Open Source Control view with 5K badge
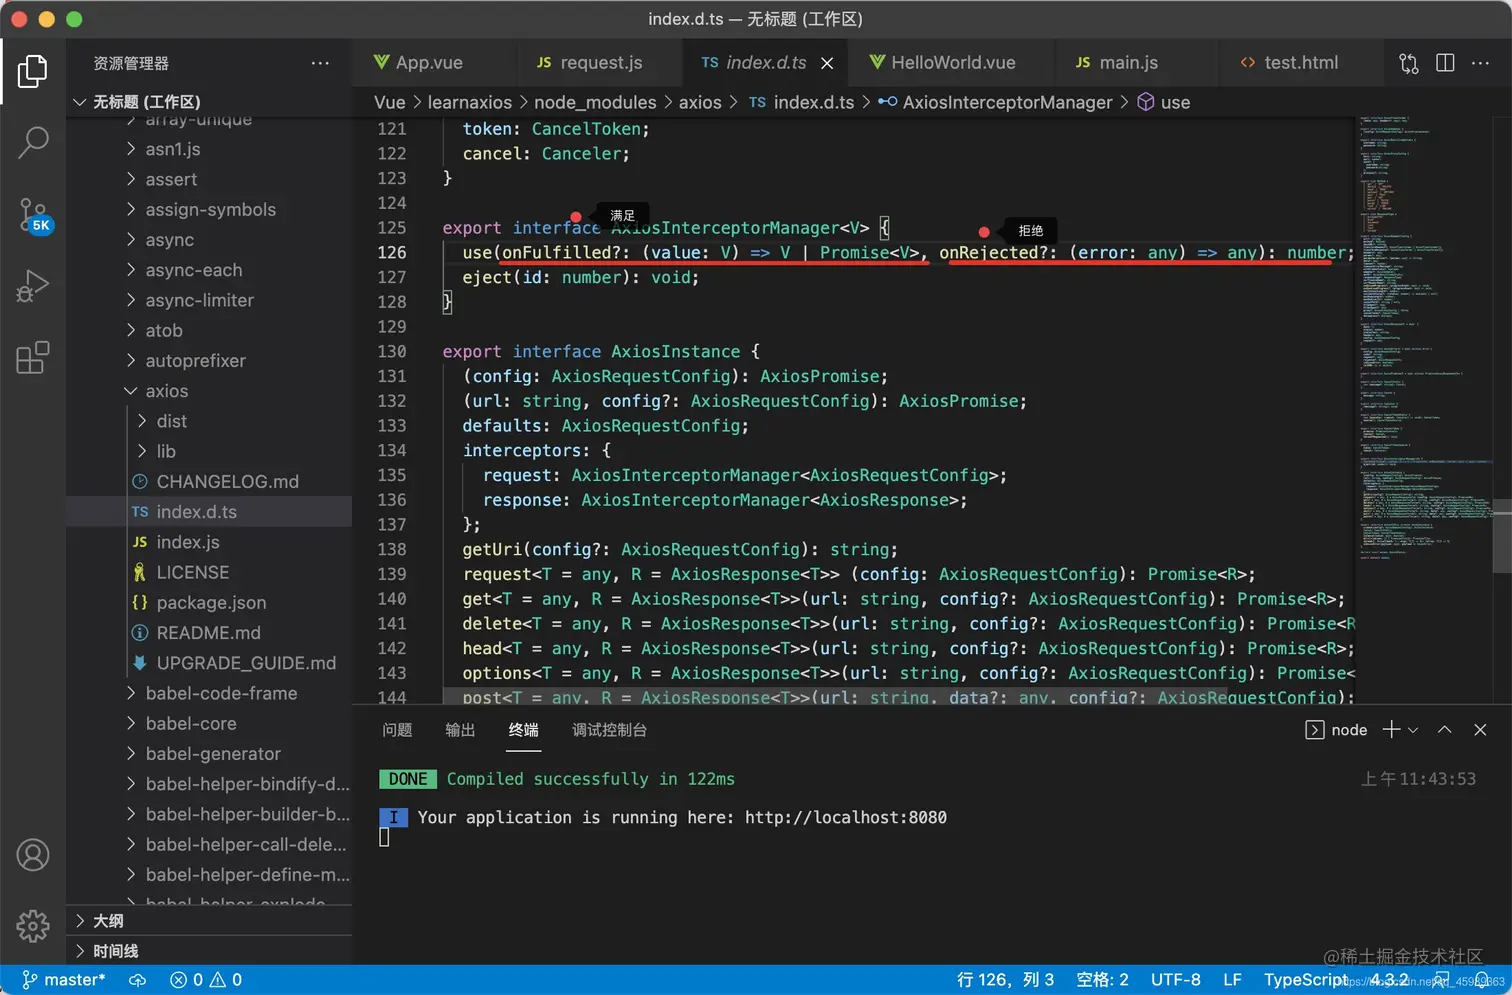Viewport: 1512px width, 995px height. tap(35, 215)
